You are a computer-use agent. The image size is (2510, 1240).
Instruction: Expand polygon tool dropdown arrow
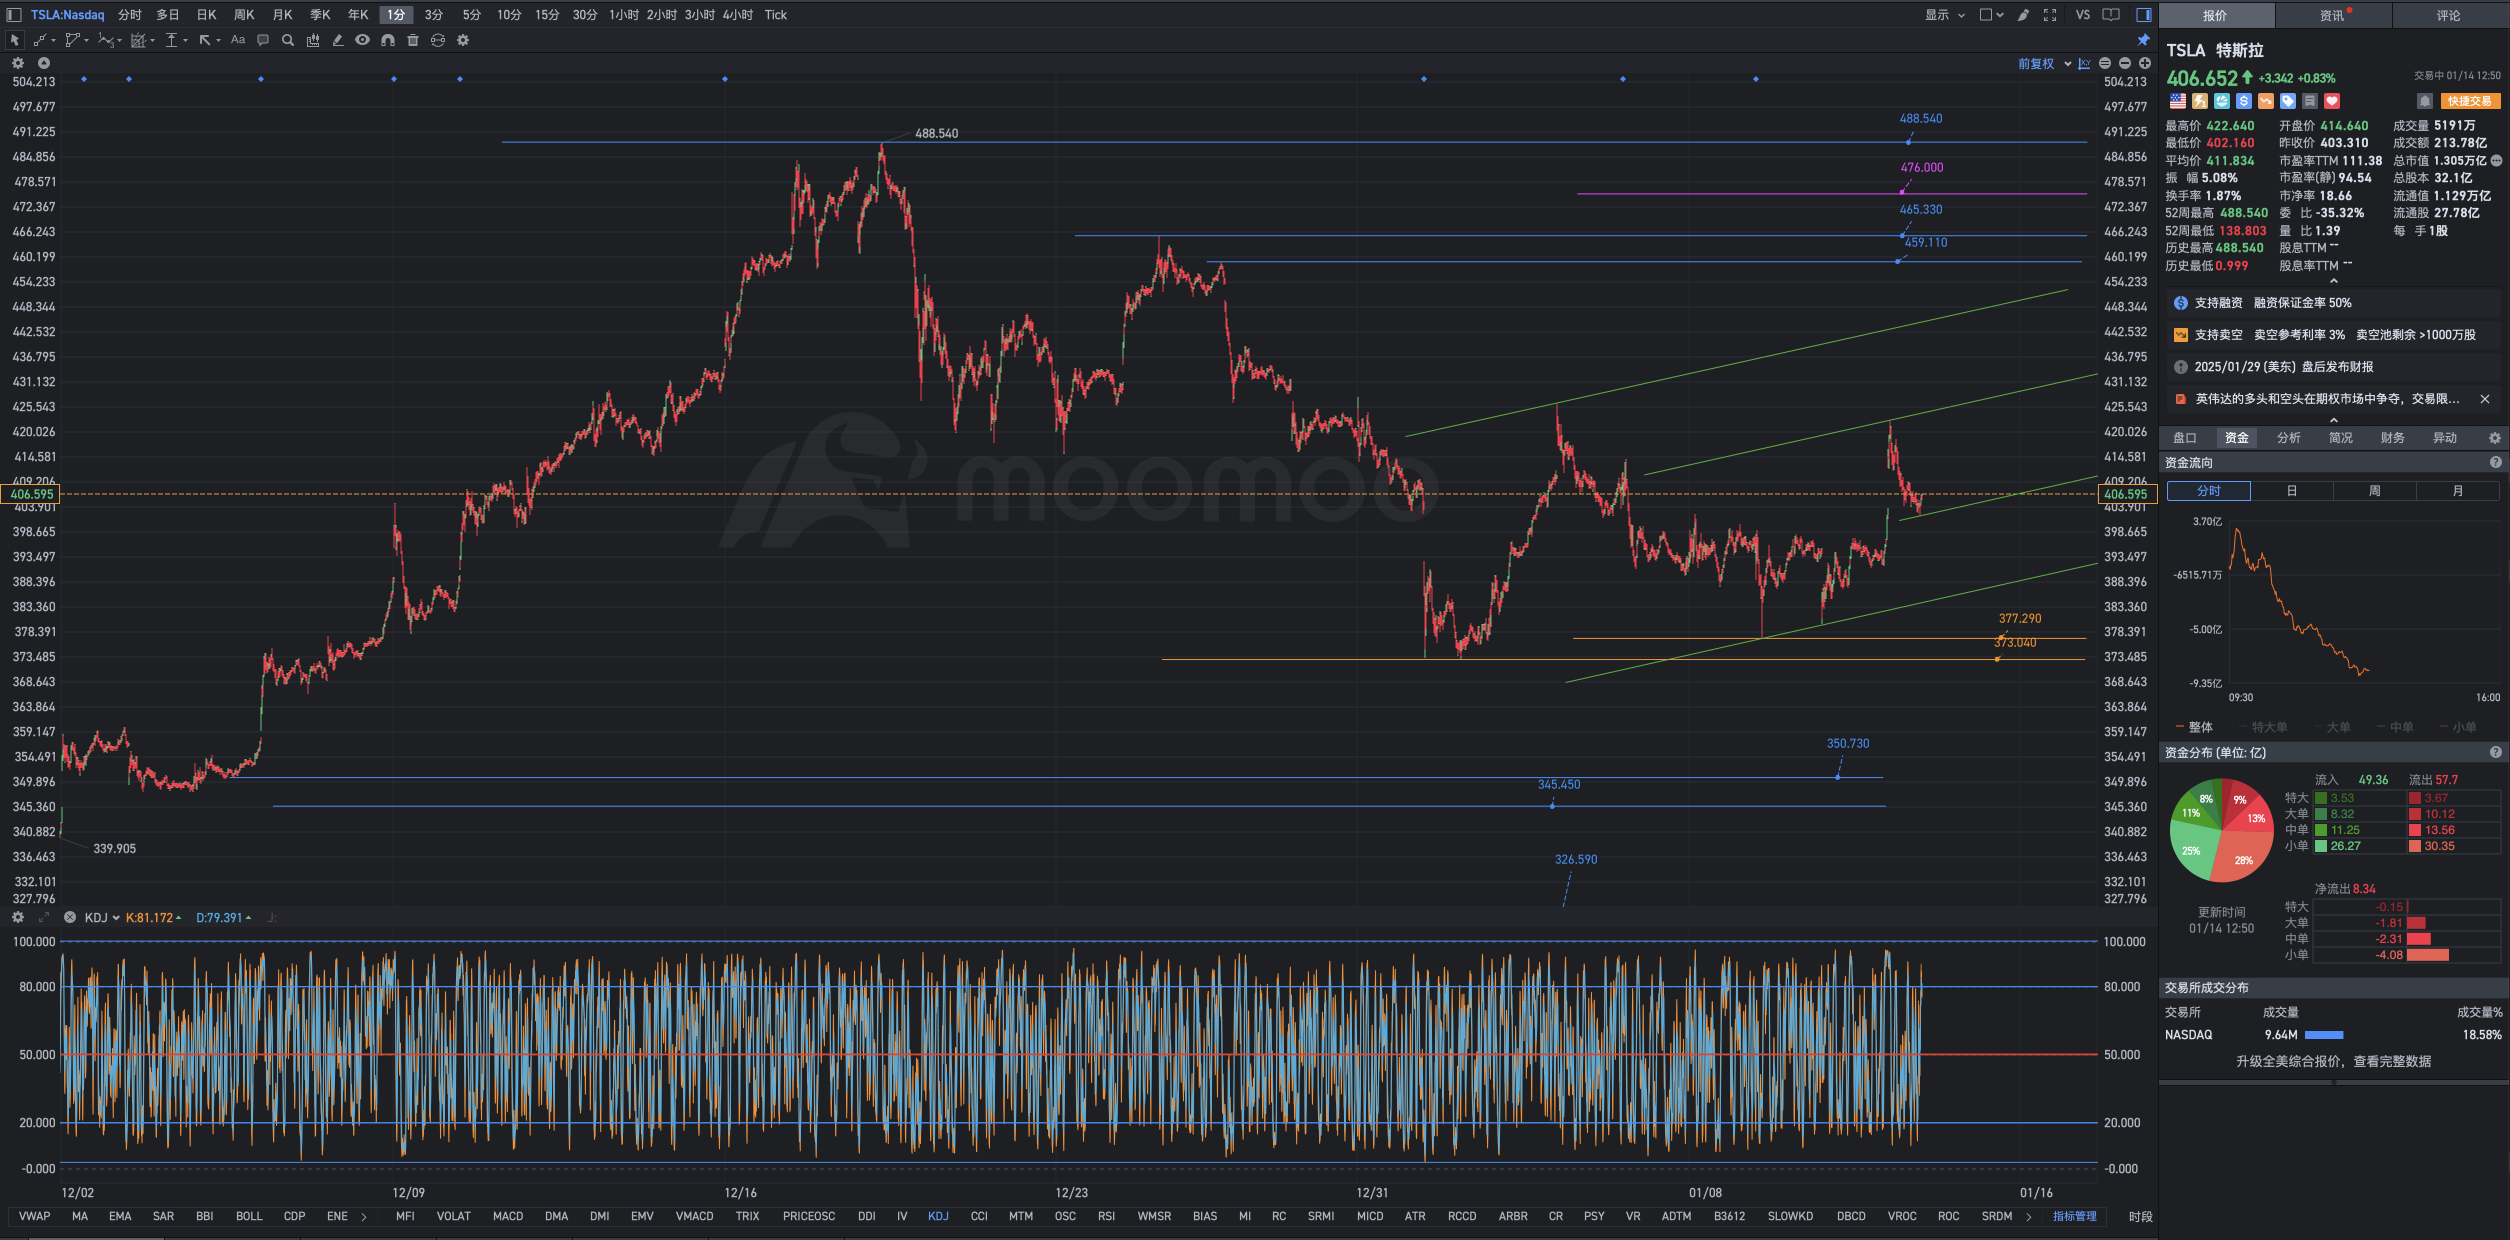coord(86,41)
